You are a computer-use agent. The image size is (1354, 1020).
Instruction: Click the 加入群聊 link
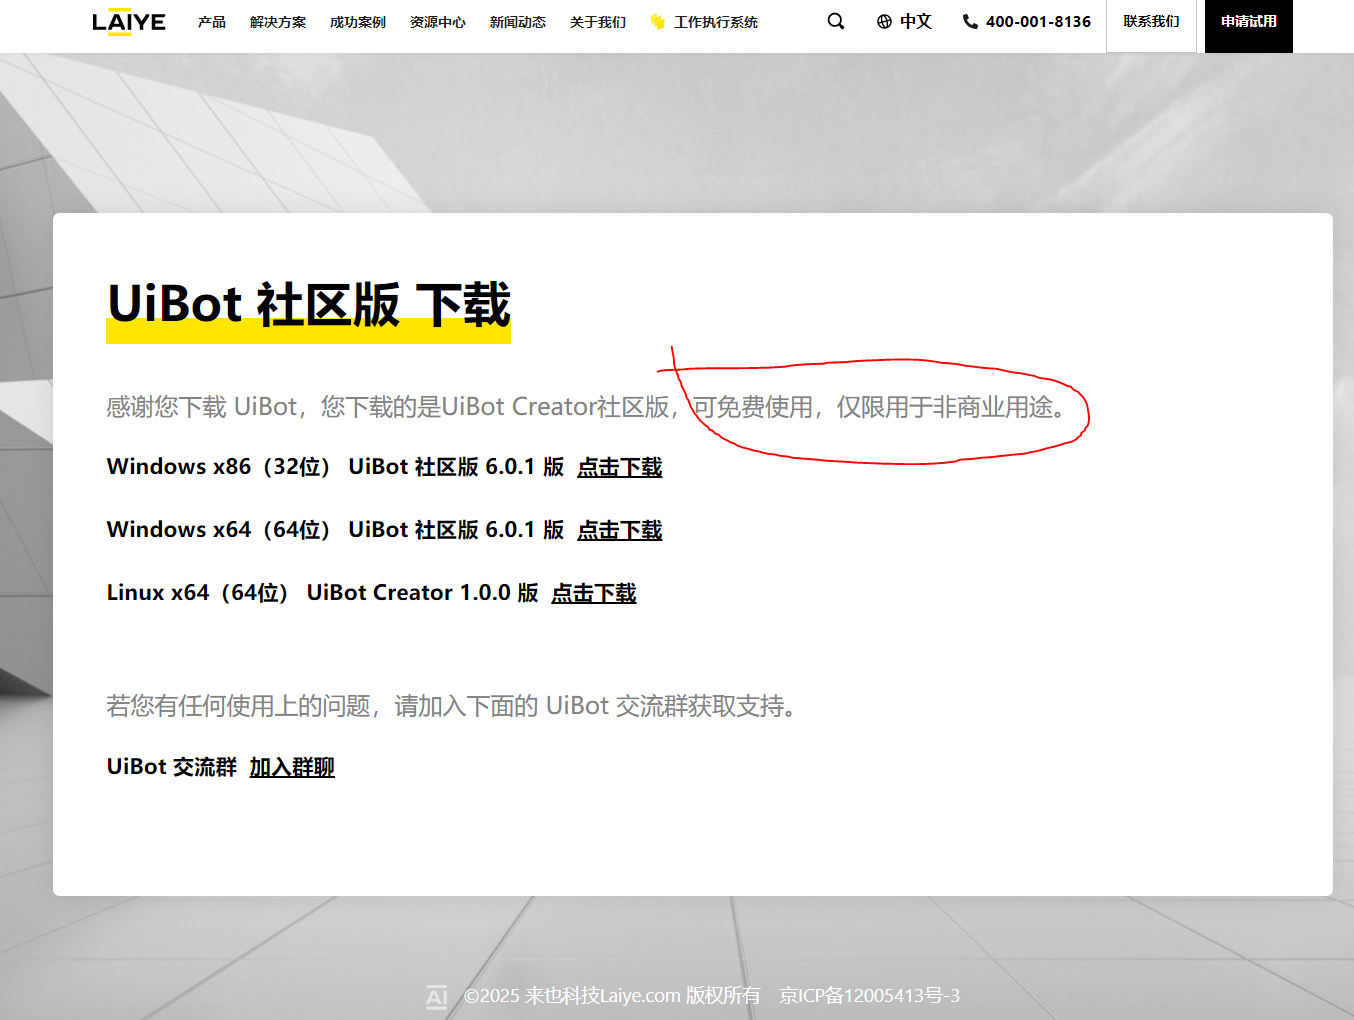tap(292, 767)
